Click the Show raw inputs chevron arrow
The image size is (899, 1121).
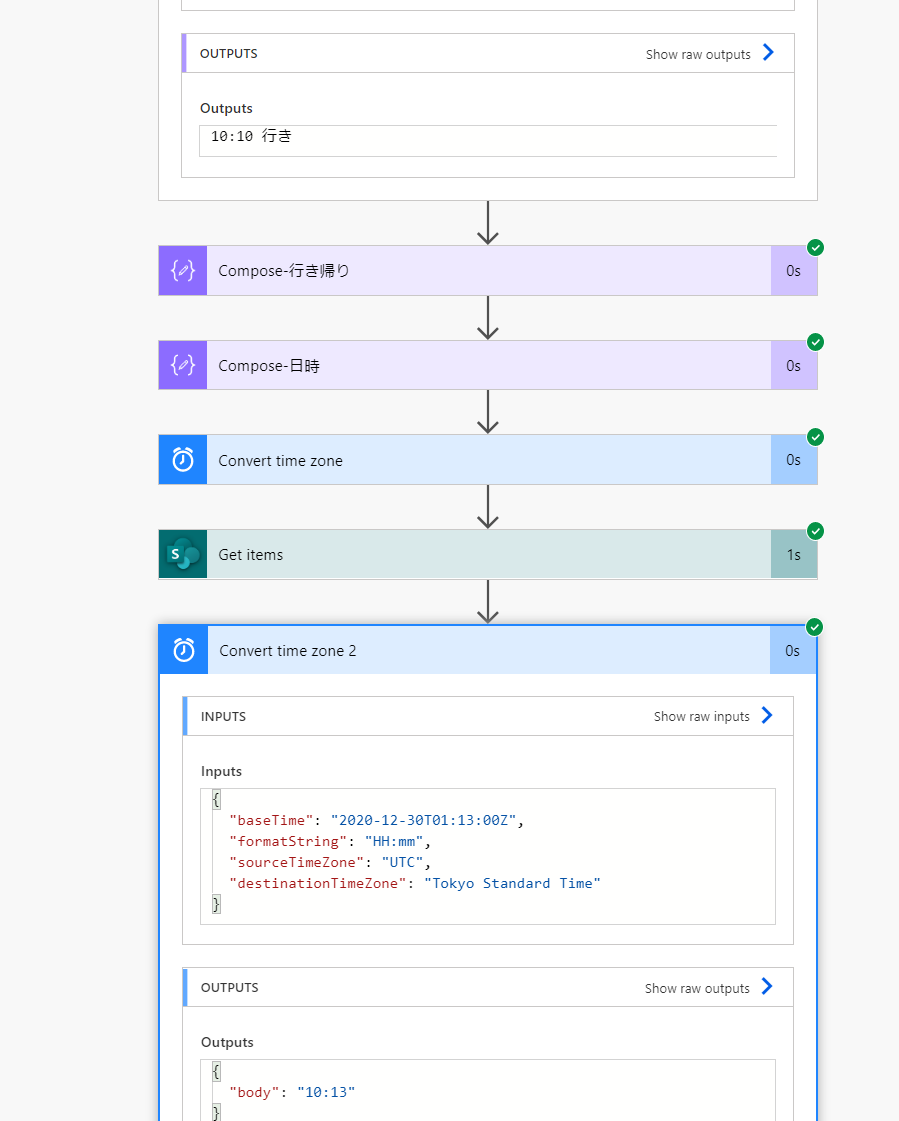click(x=767, y=715)
